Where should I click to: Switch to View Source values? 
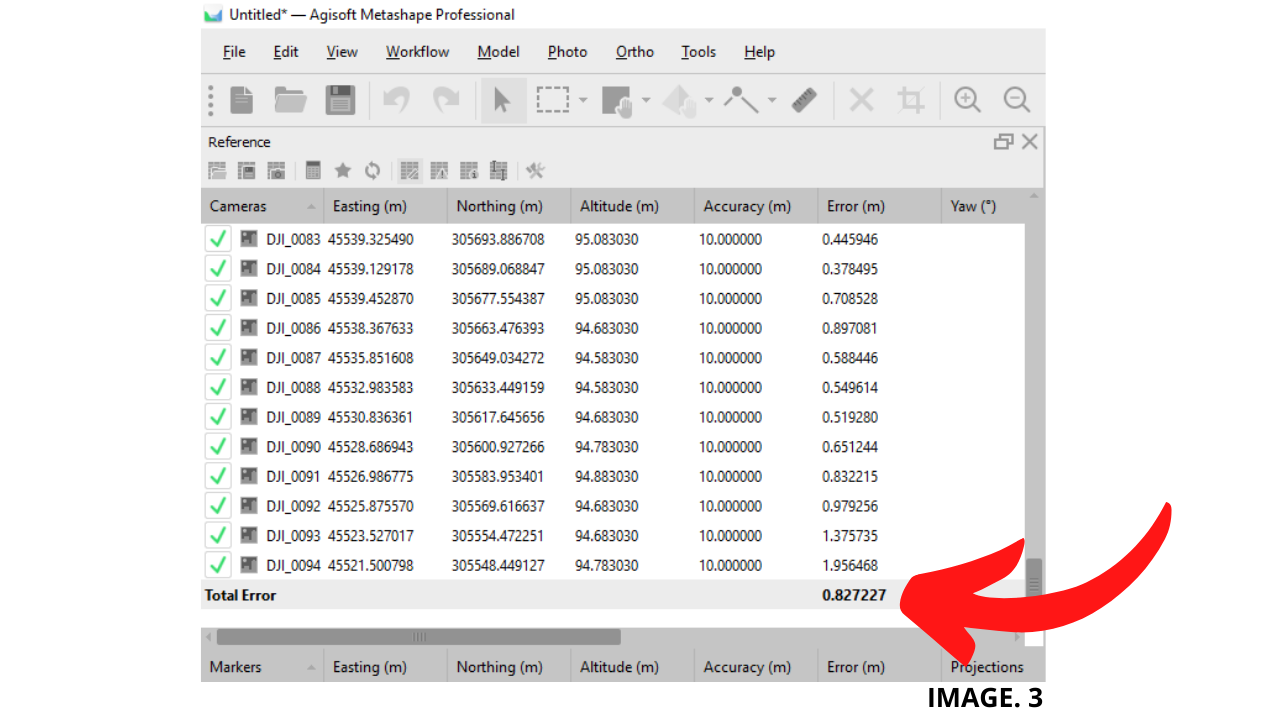coord(409,171)
